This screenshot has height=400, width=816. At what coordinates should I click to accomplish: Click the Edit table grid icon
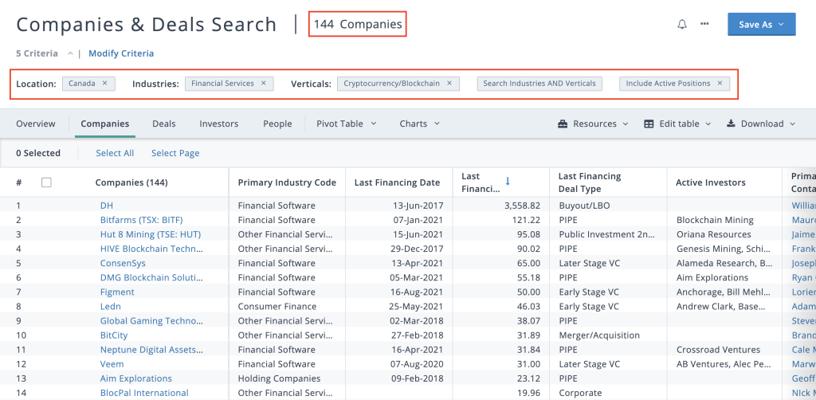pos(648,124)
